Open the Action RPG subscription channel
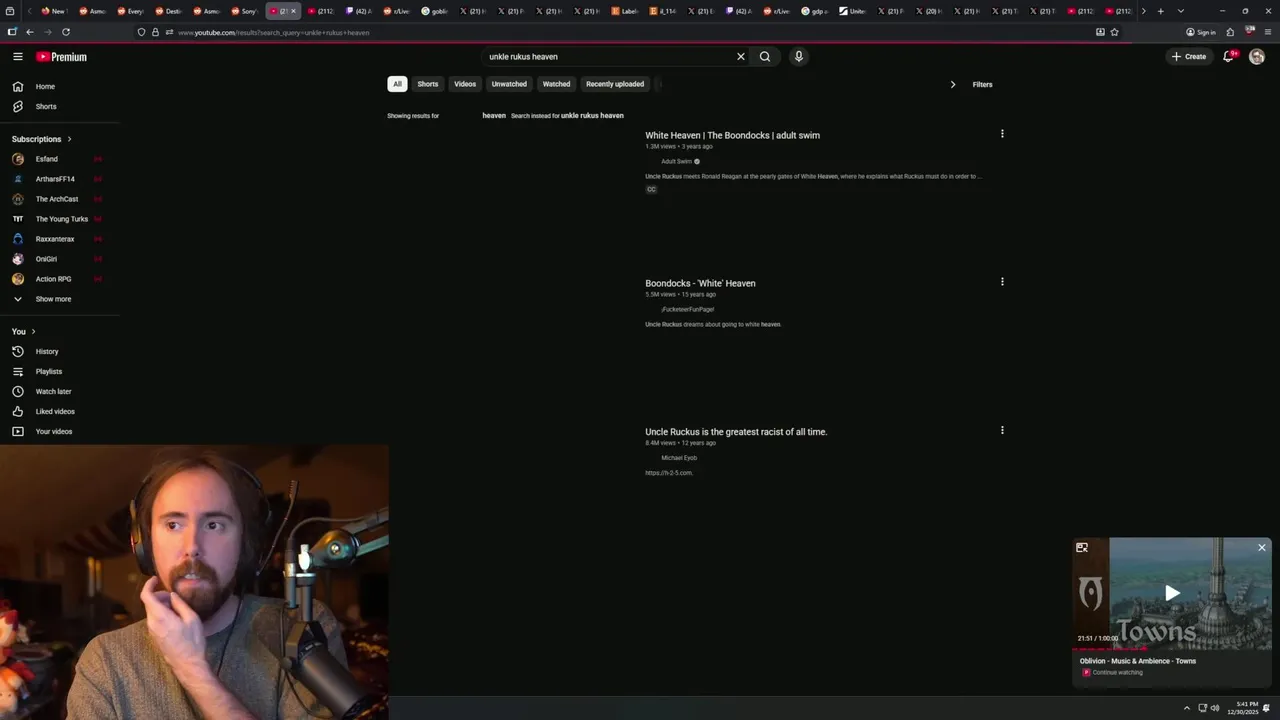The width and height of the screenshot is (1280, 720). [60, 279]
